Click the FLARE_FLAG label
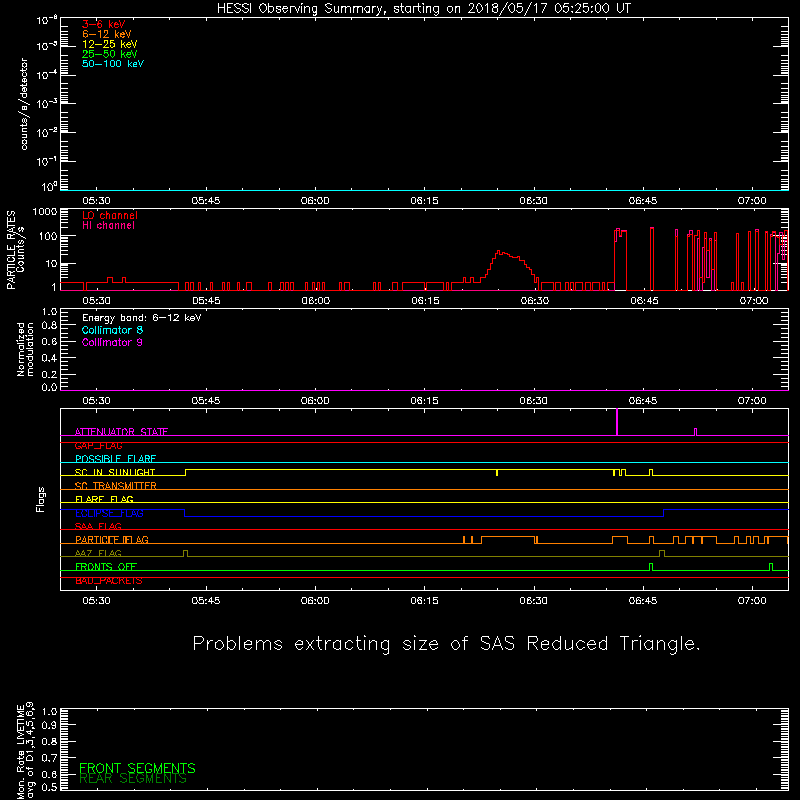 coord(104,499)
